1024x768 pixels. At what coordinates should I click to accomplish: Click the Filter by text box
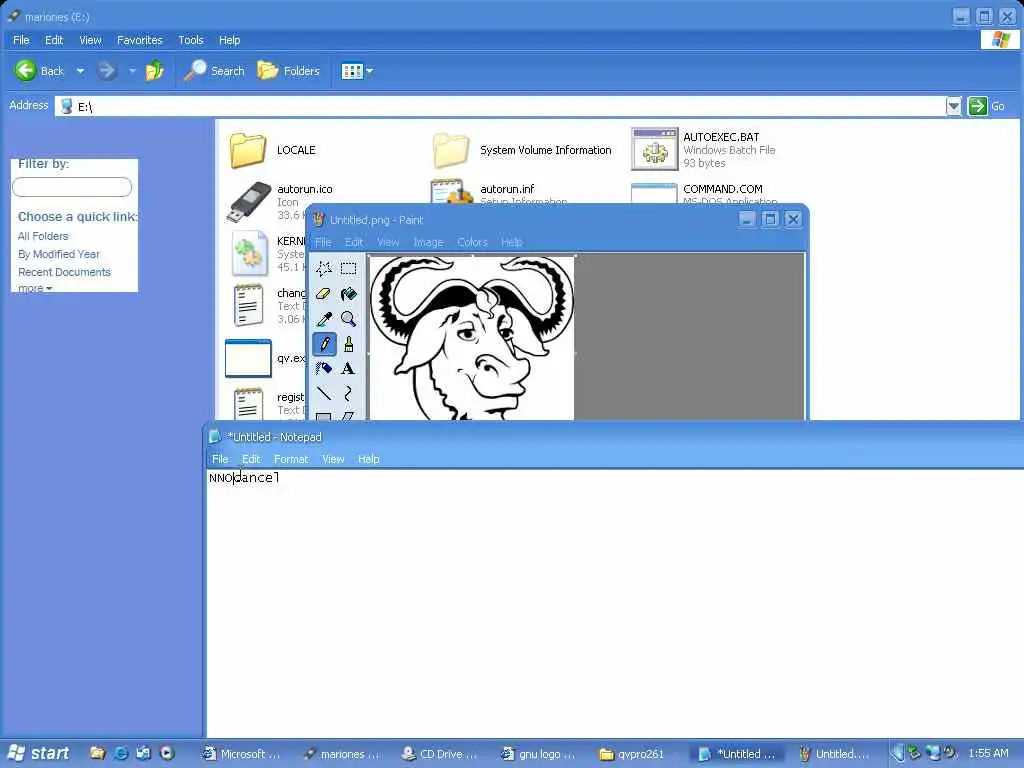coord(72,187)
